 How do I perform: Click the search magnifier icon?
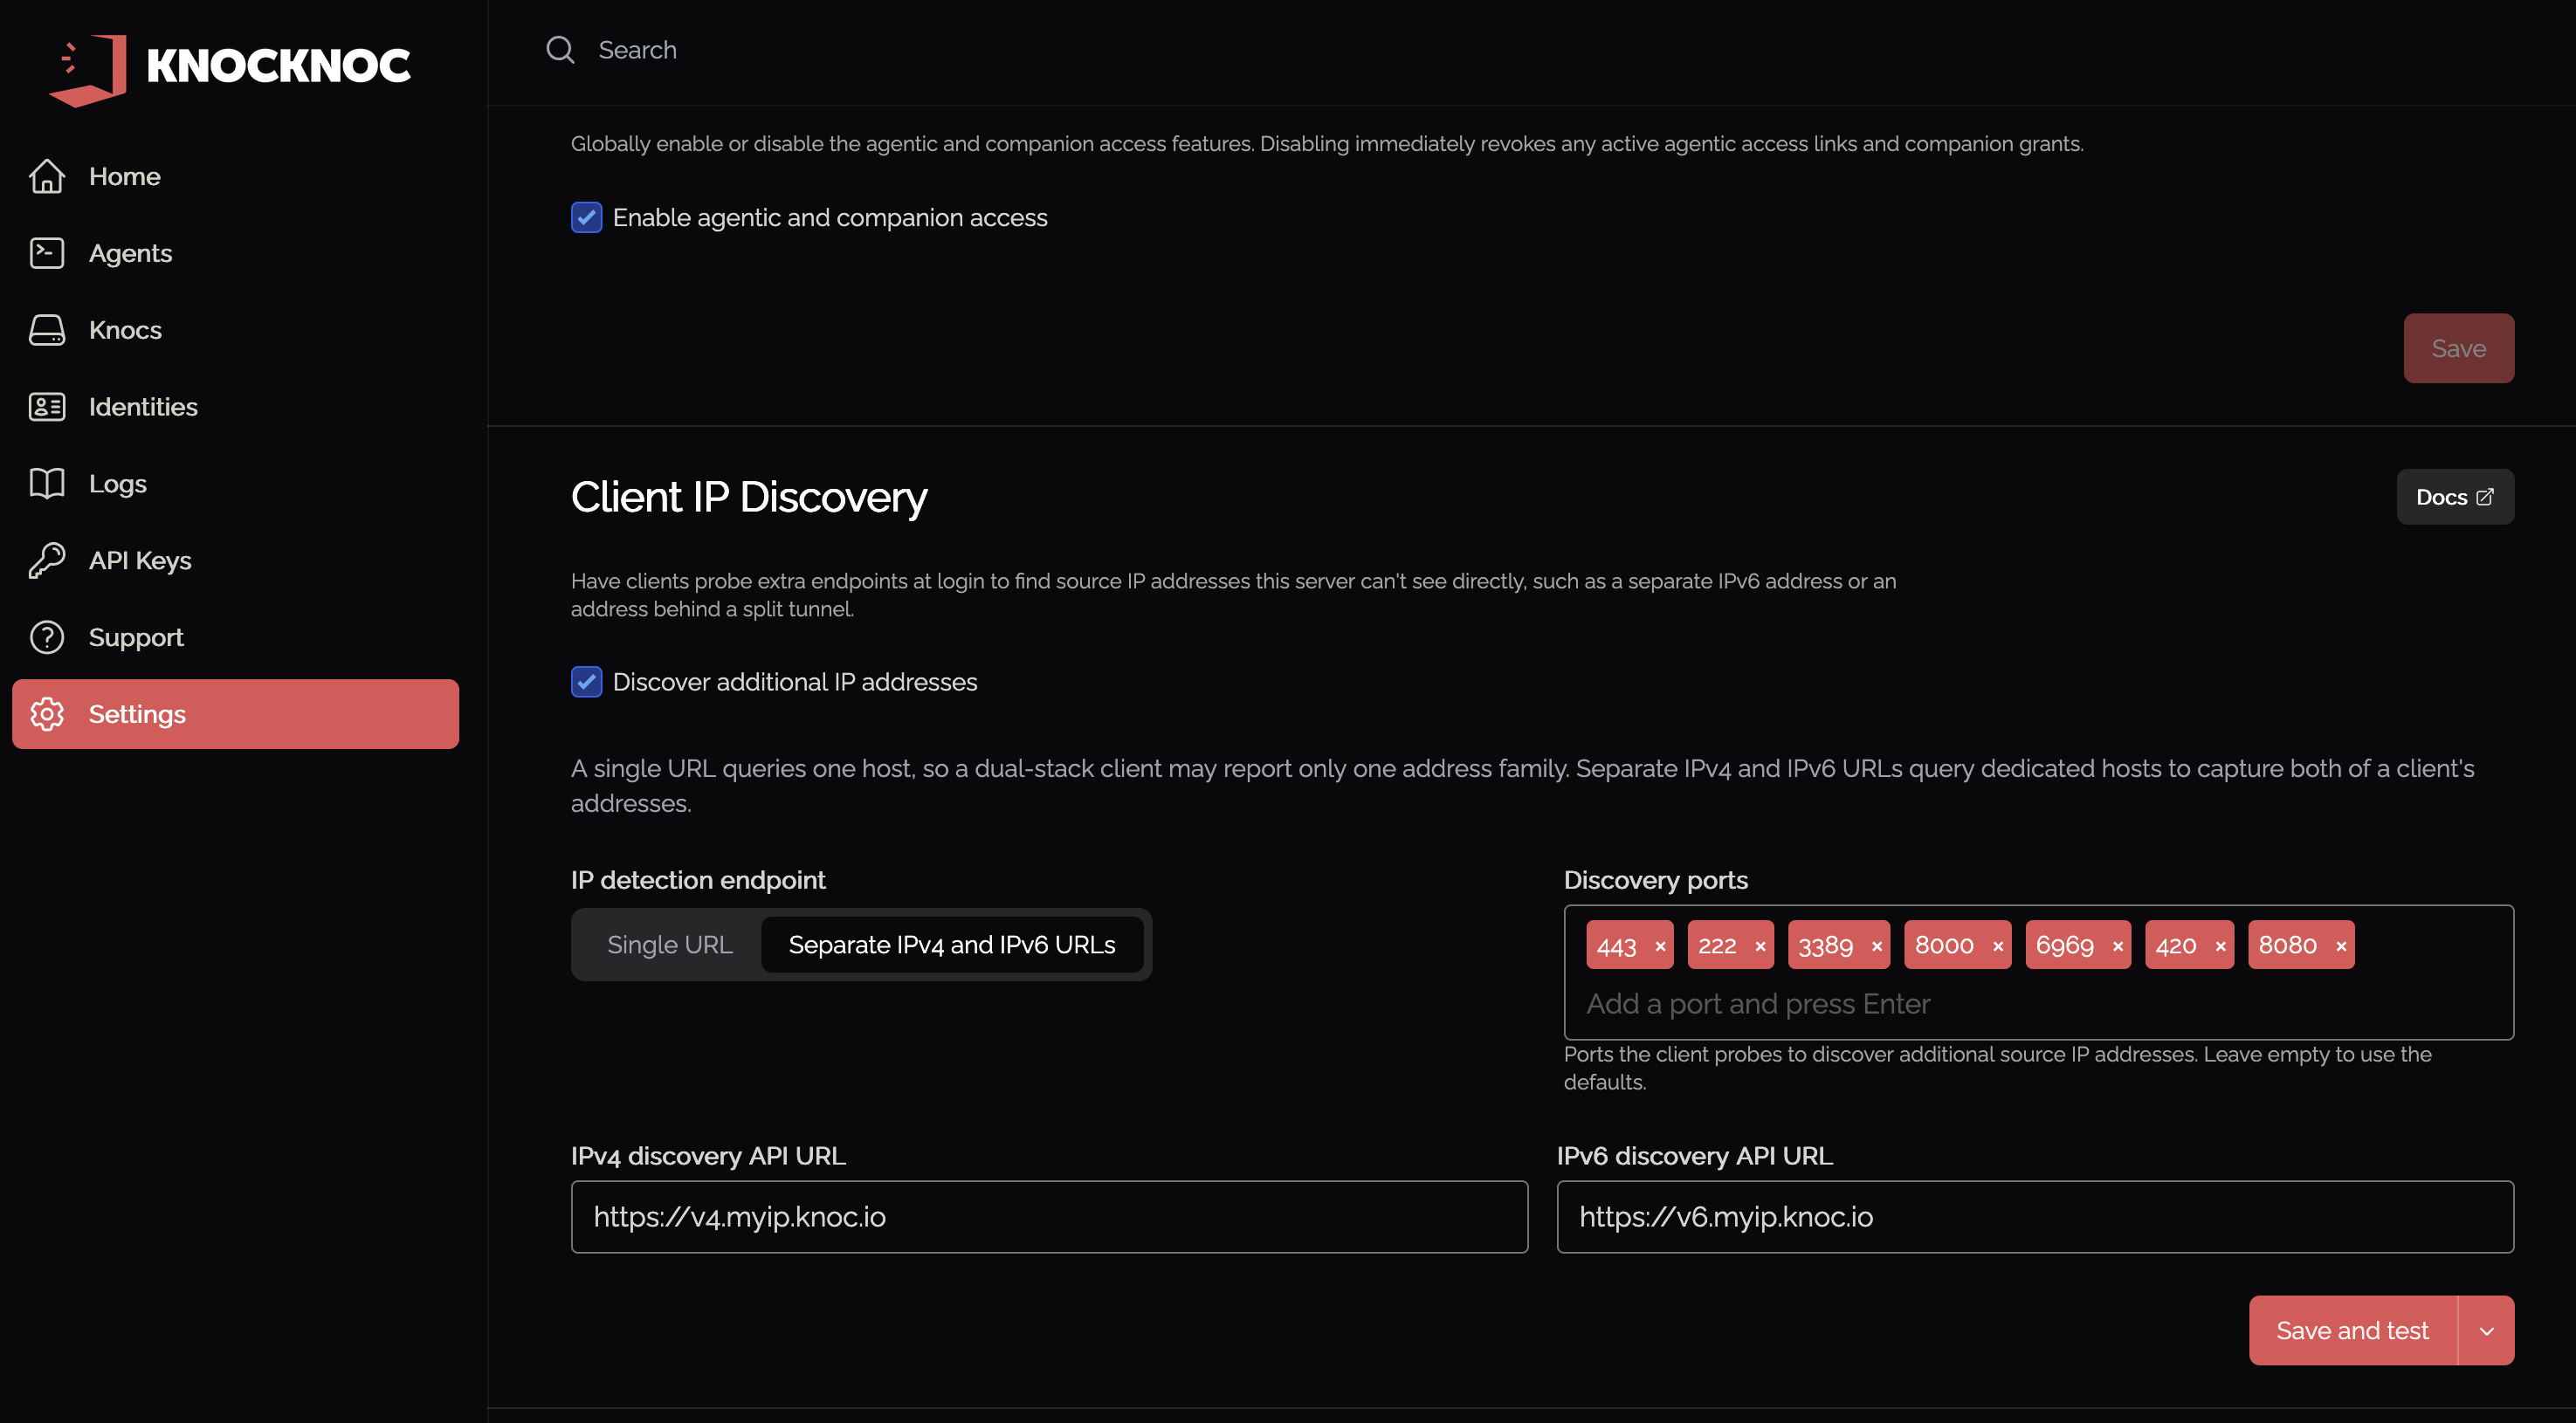[560, 50]
